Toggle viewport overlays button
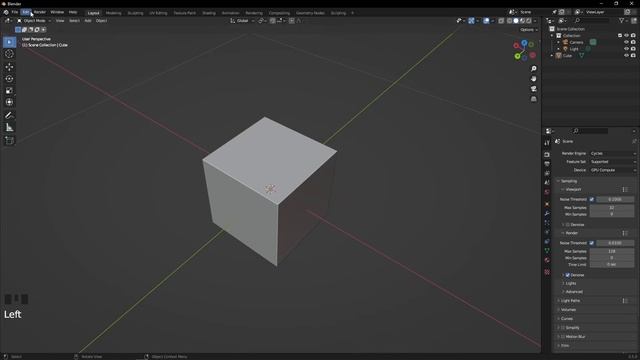 pyautogui.click(x=486, y=20)
